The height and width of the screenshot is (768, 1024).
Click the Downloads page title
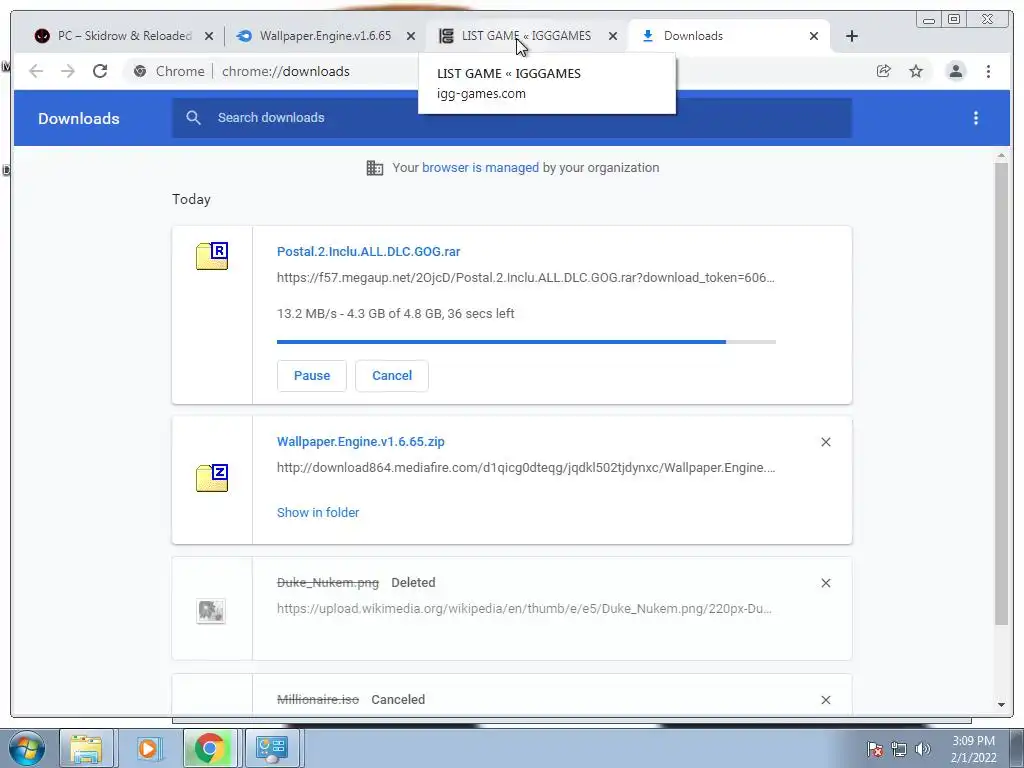tap(78, 118)
